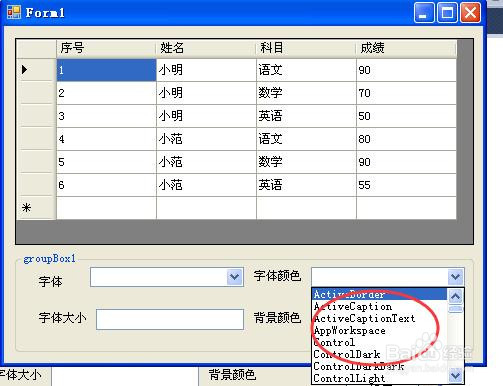Select ActiveCaption in the color list
The image size is (503, 386).
click(380, 306)
